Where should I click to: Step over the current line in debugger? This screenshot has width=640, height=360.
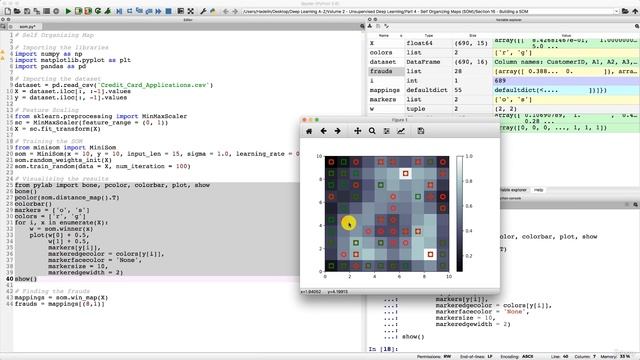pos(129,11)
